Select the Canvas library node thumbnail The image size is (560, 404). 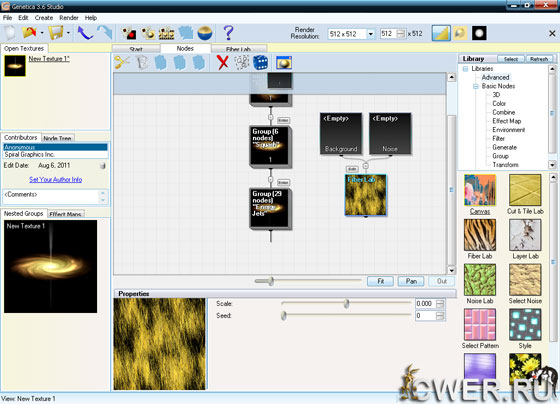(480, 190)
